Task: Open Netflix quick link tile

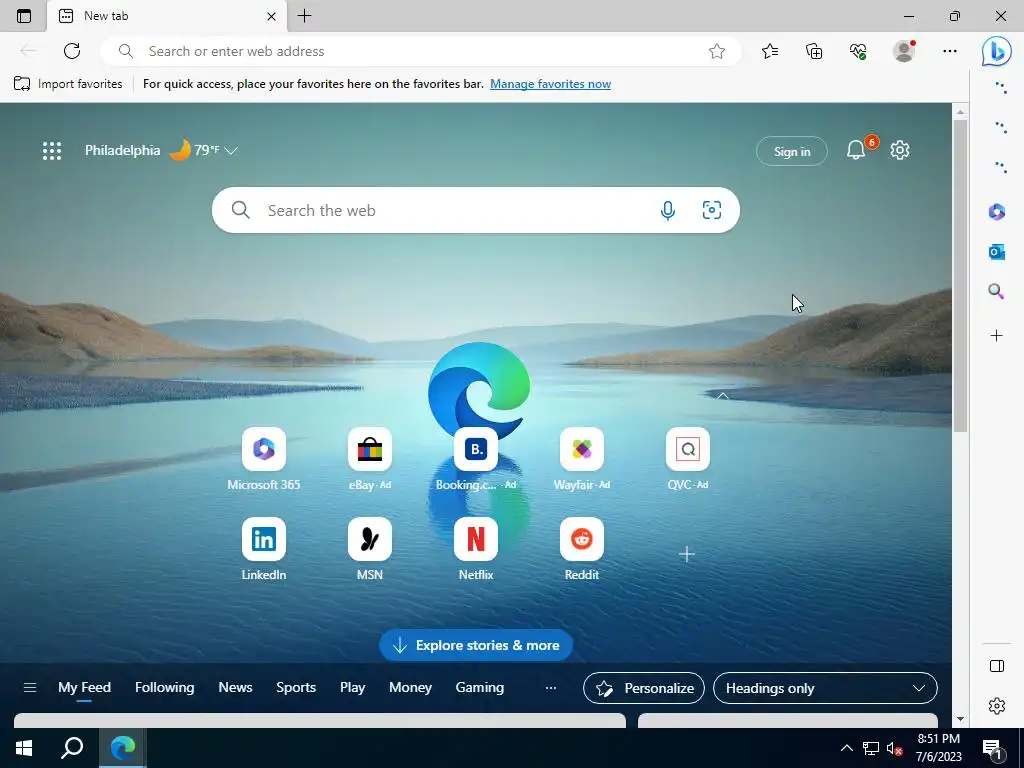Action: coord(476,549)
